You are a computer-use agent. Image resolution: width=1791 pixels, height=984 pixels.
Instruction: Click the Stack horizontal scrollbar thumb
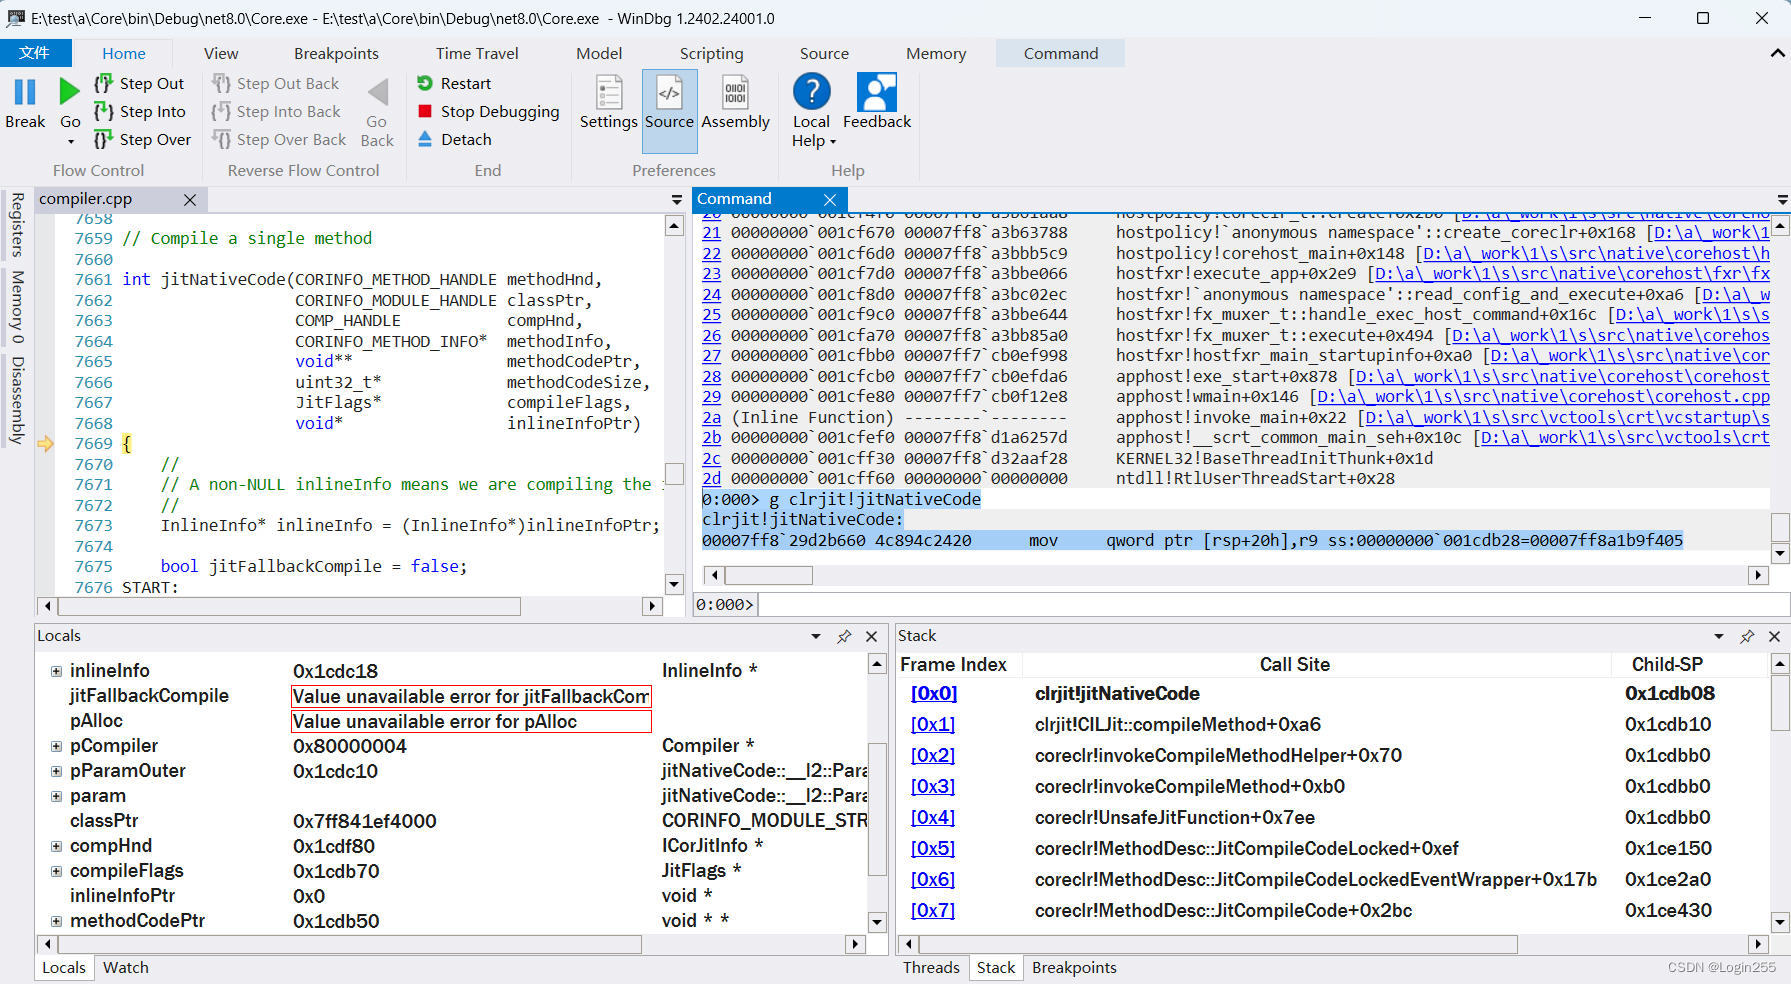[1217, 944]
